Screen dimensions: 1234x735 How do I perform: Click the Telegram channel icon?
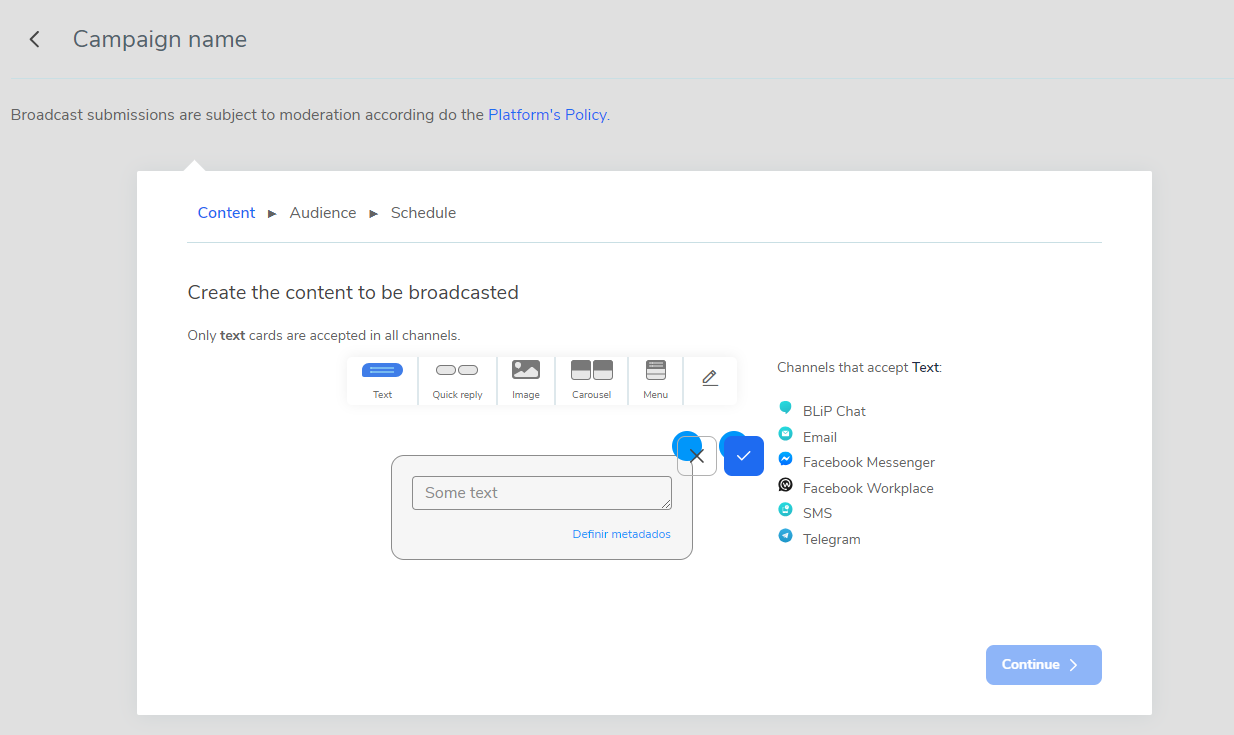785,536
